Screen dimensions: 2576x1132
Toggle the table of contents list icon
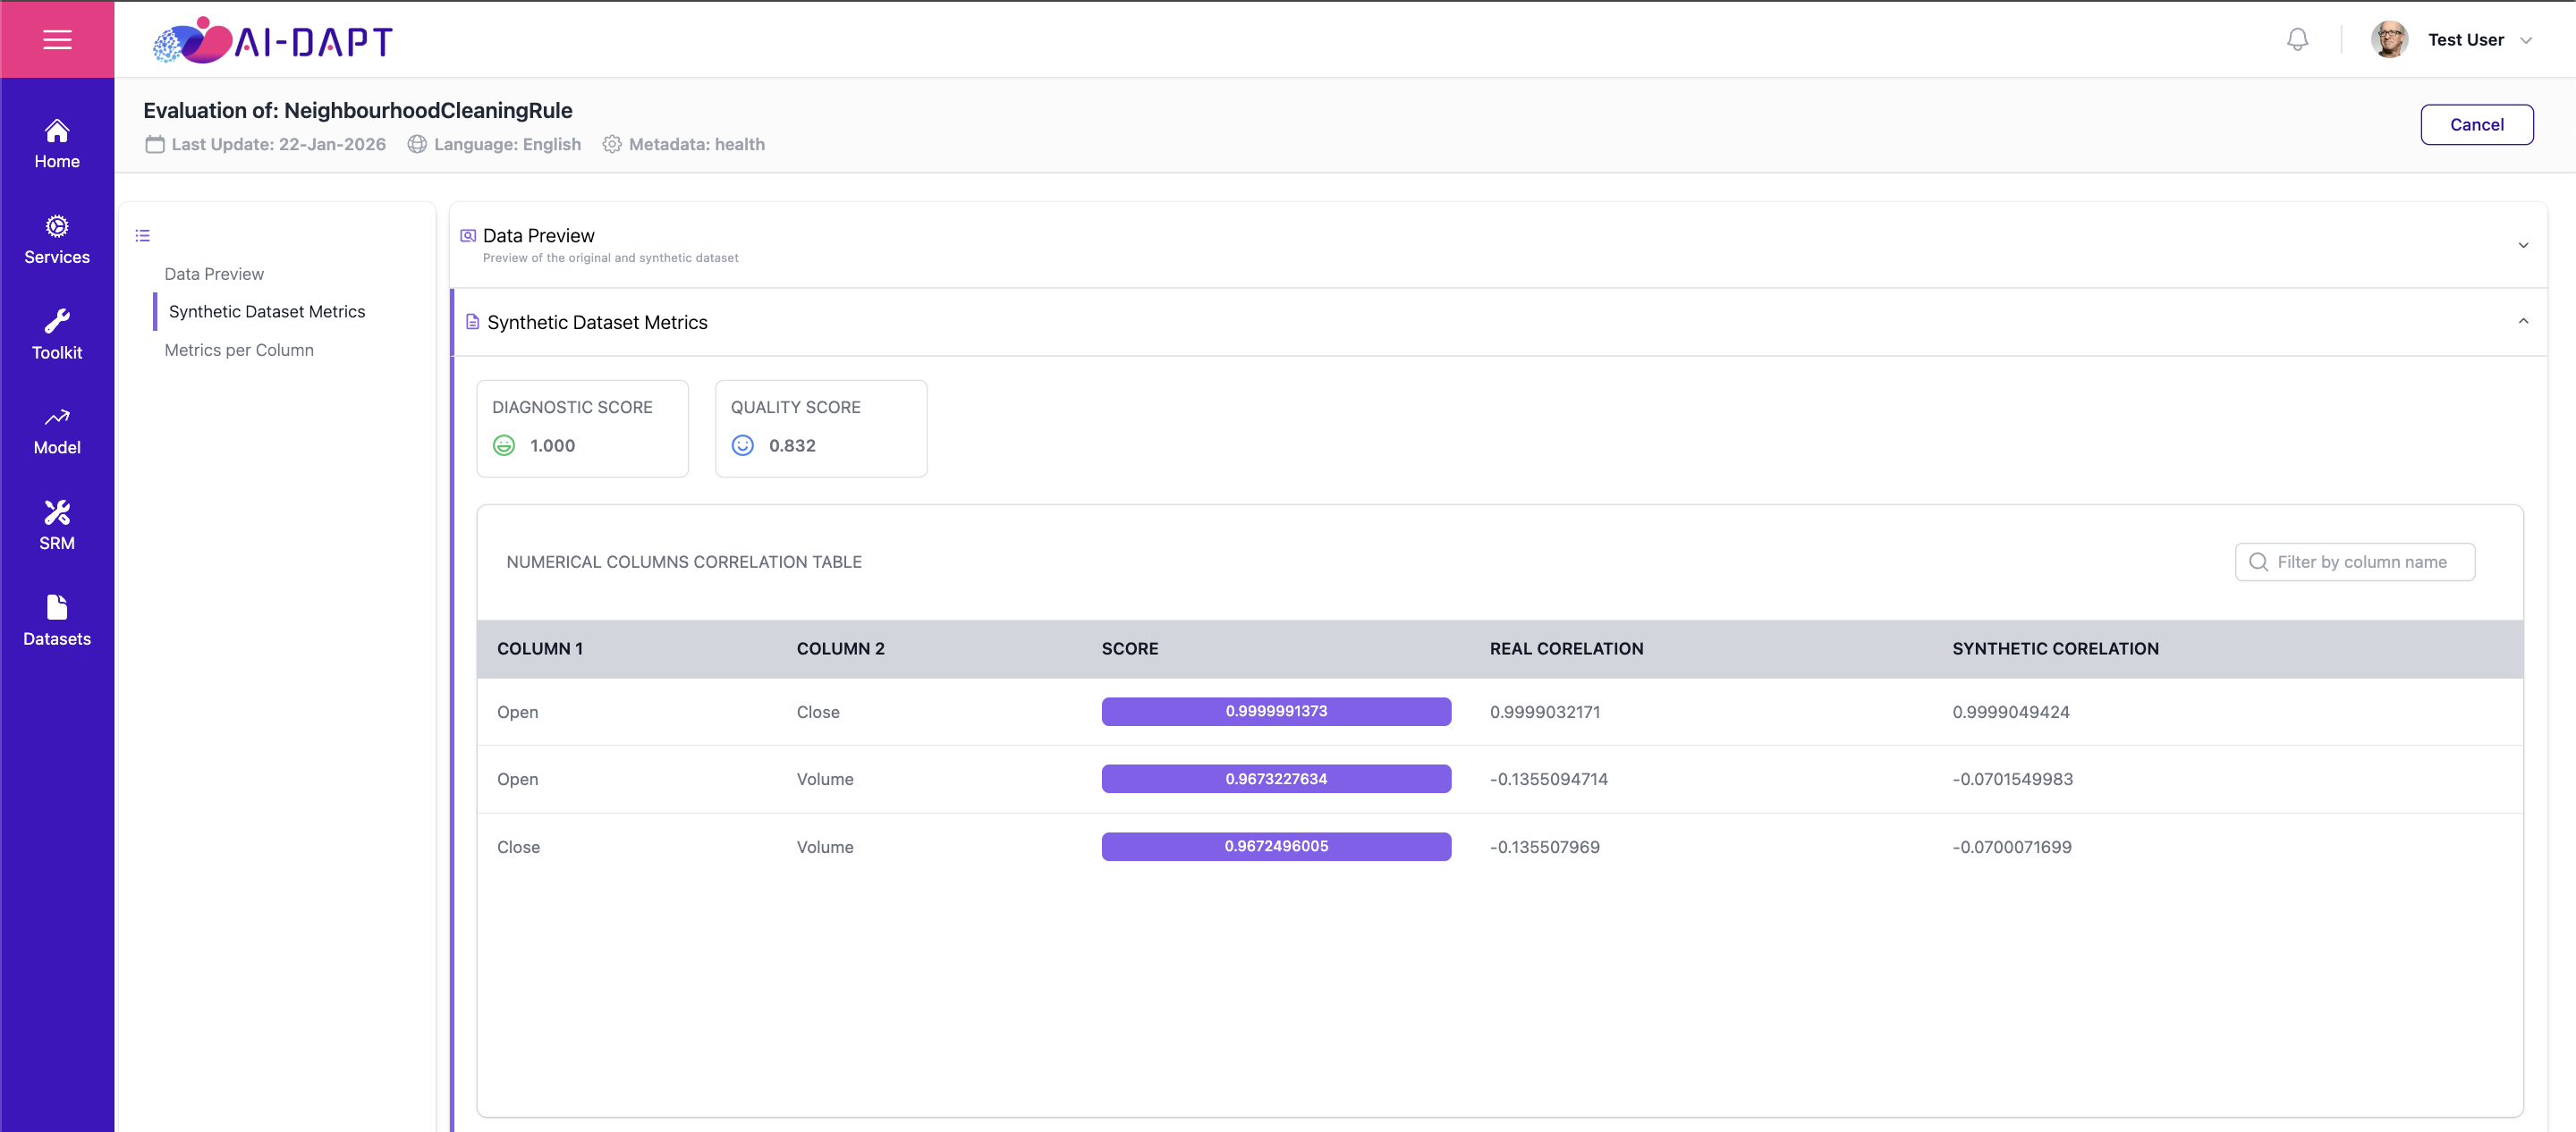click(143, 236)
